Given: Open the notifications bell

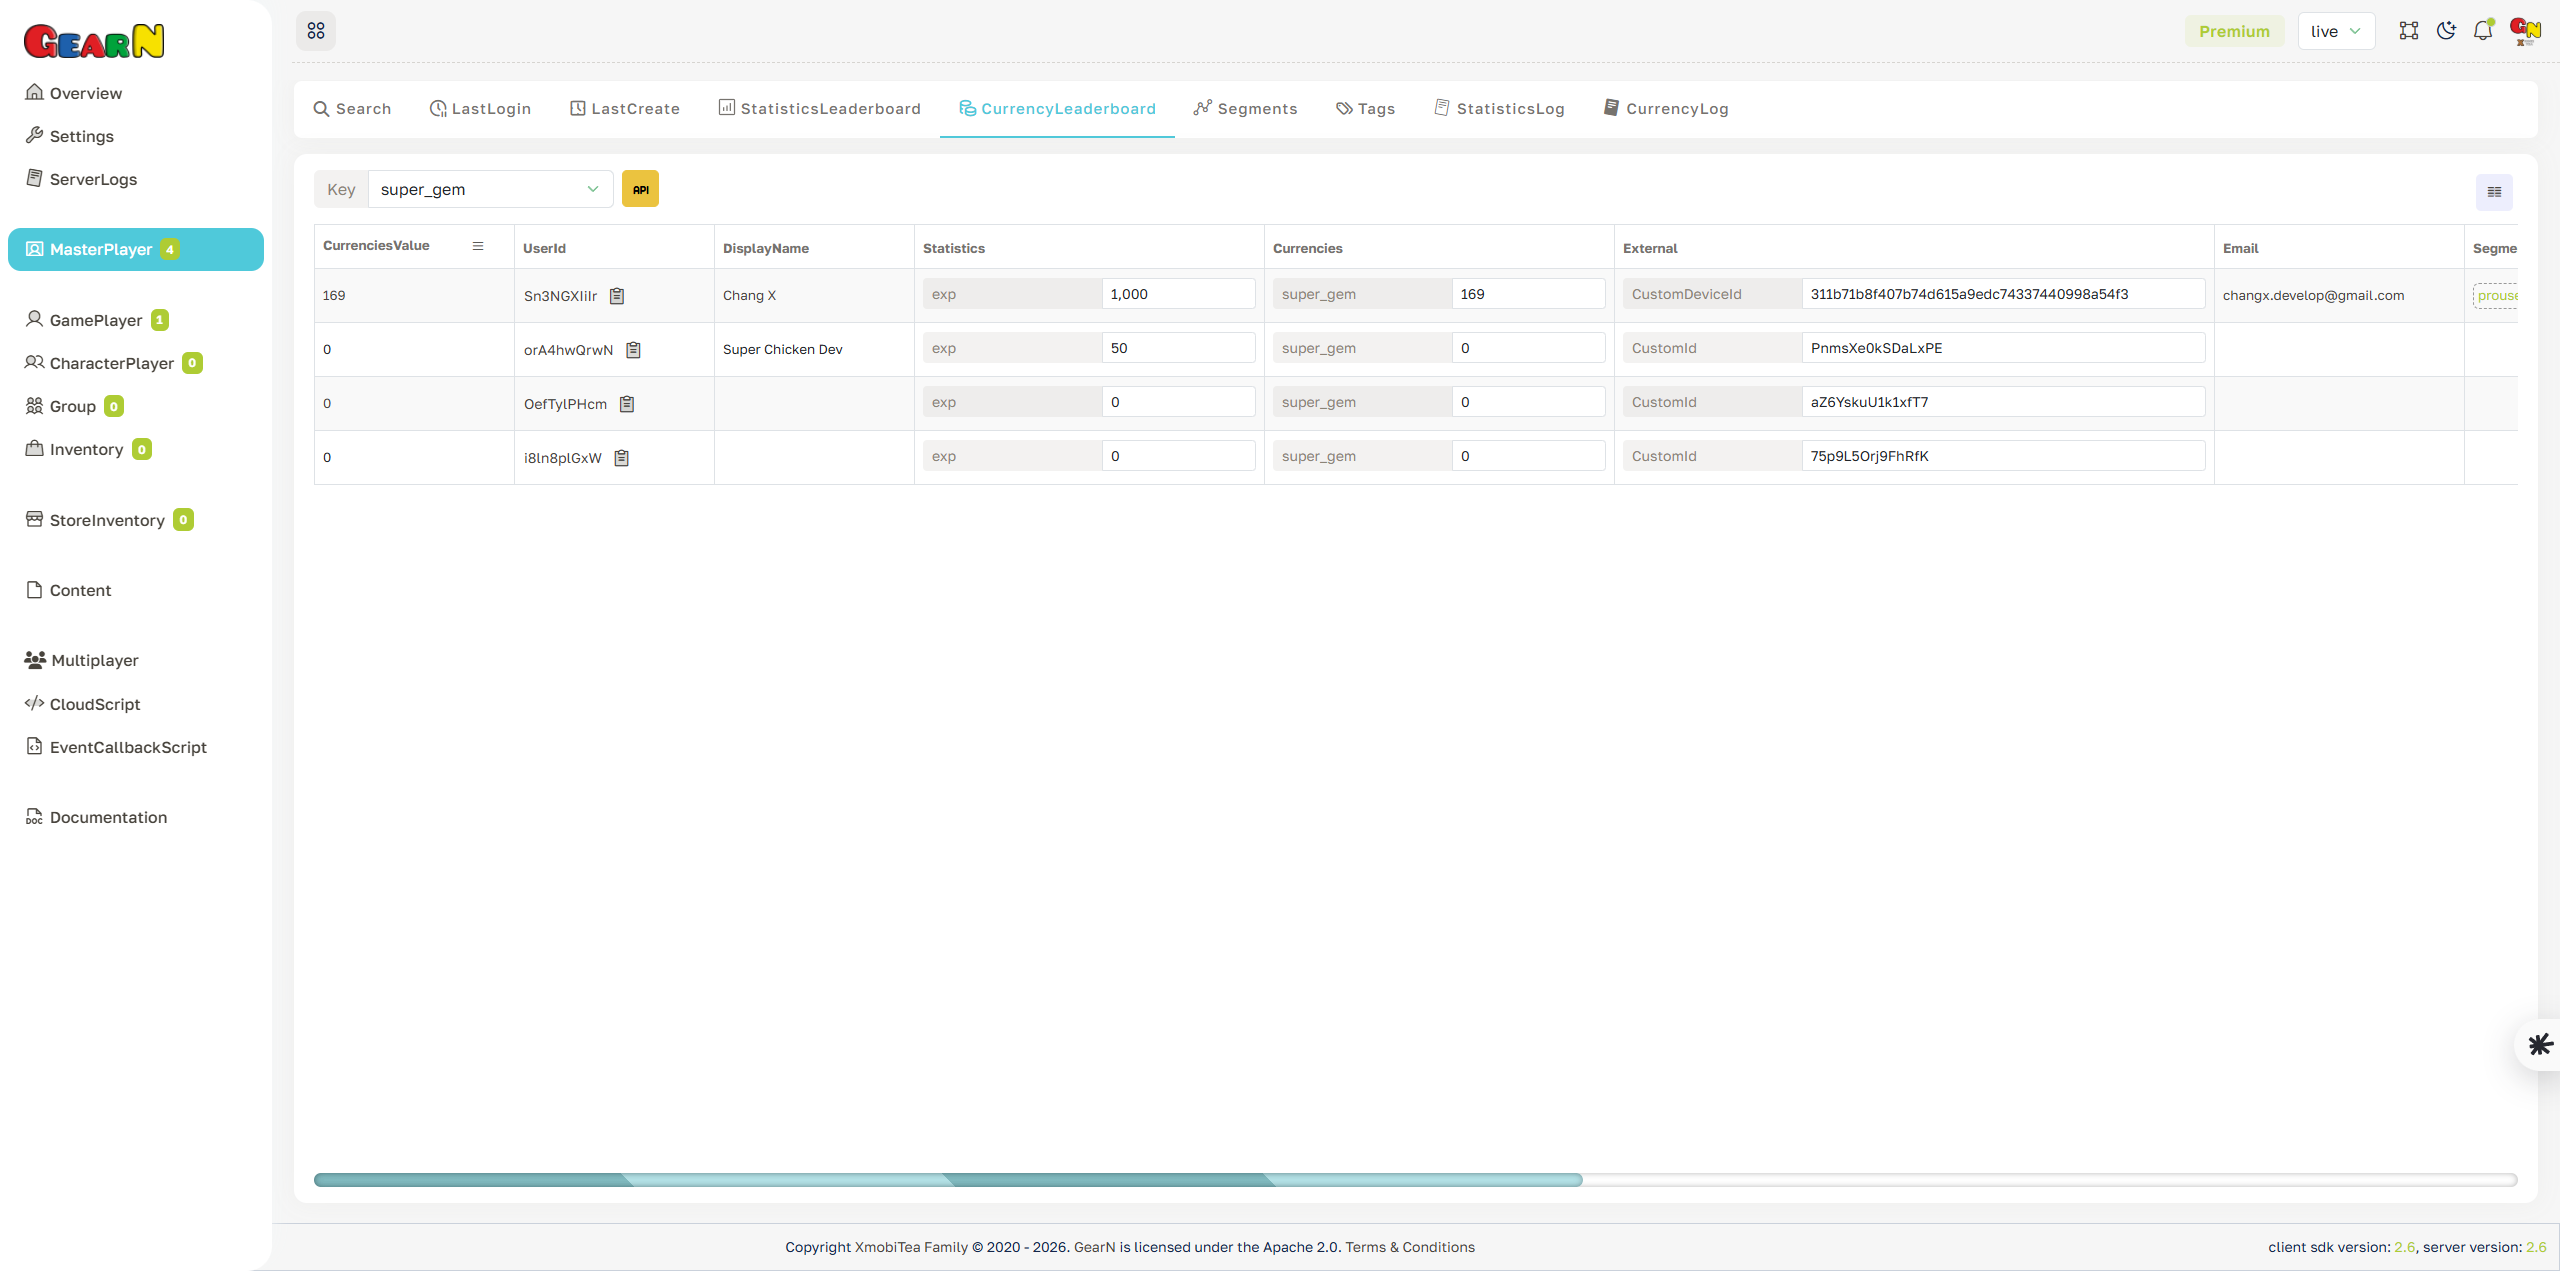Looking at the screenshot, I should pyautogui.click(x=2482, y=30).
